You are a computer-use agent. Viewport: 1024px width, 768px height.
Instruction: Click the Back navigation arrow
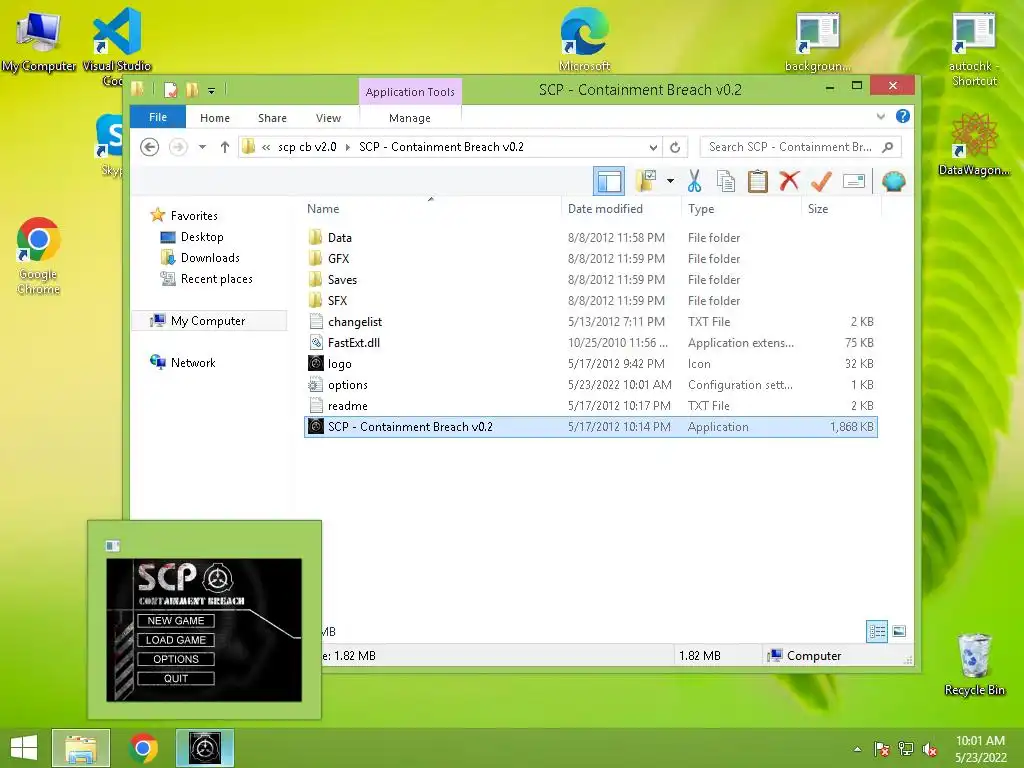[x=150, y=147]
